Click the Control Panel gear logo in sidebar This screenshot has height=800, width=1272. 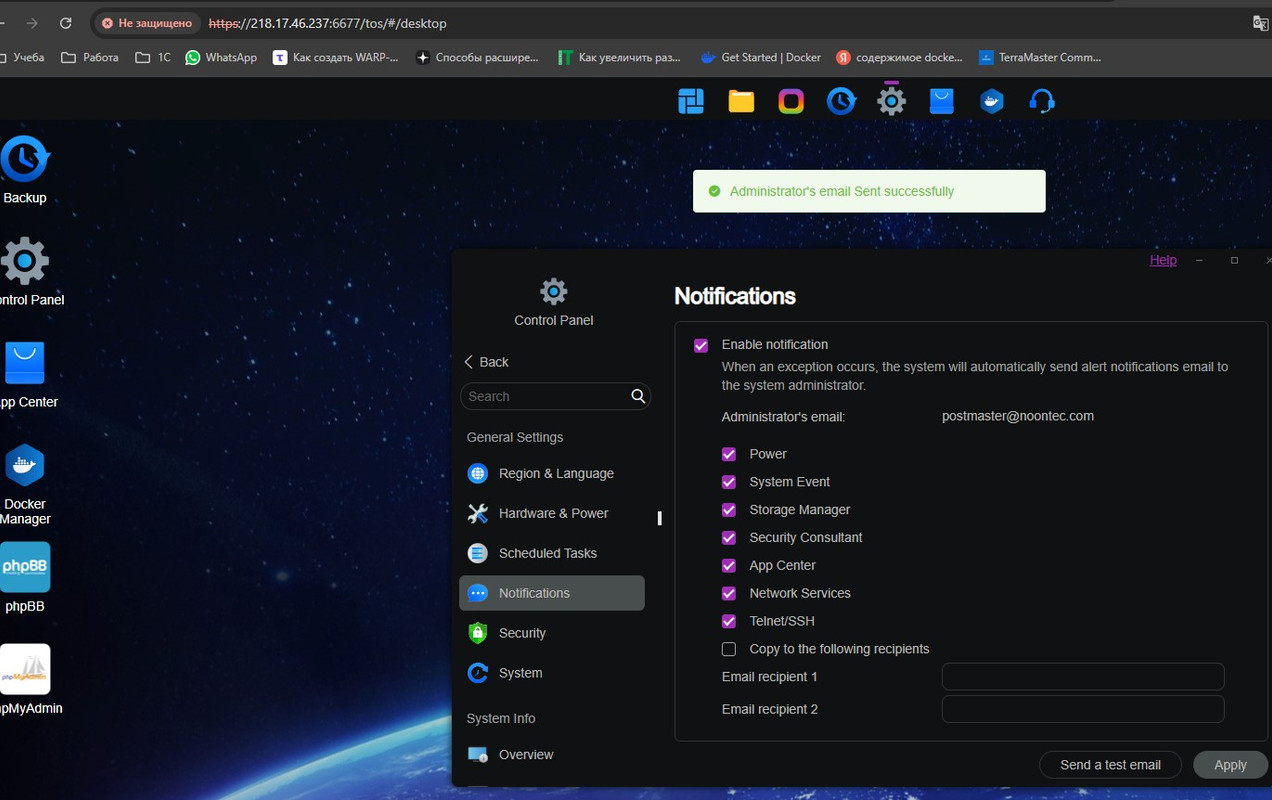click(x=554, y=291)
